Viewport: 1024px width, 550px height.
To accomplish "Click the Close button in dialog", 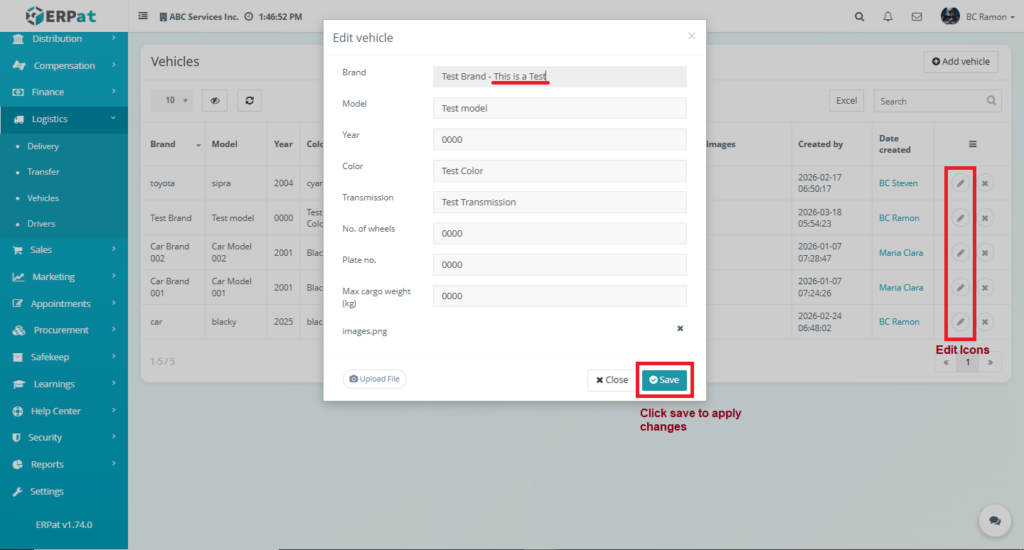I will (612, 380).
